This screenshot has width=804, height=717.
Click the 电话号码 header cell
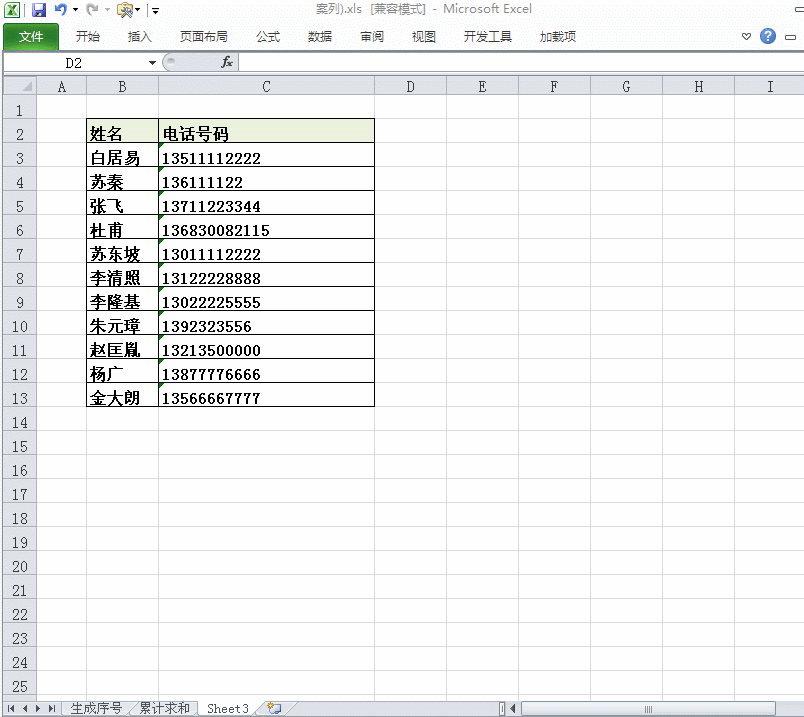pos(267,131)
